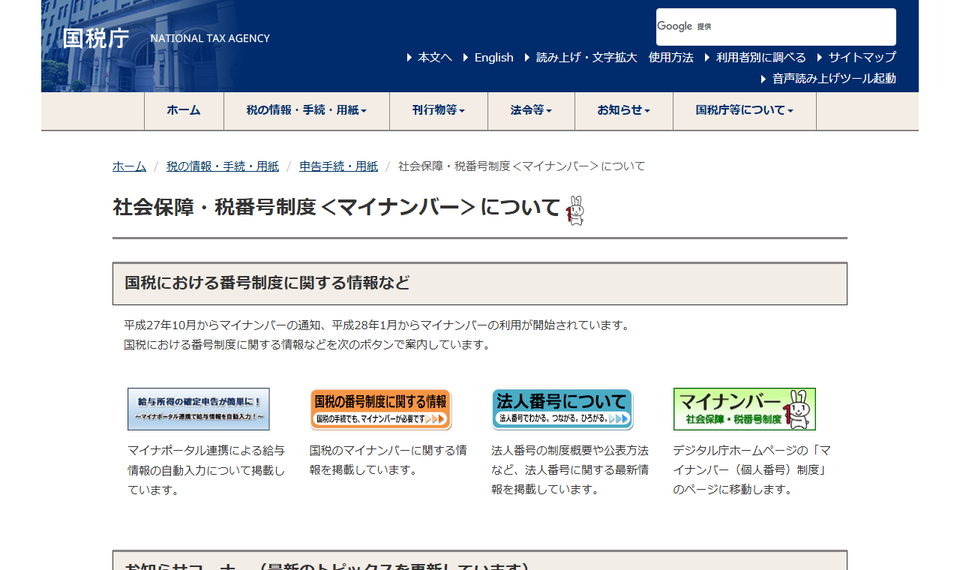The width and height of the screenshot is (960, 570).
Task: Open the マイナンバー 社会保障・税番号制度 banner
Action: pos(744,409)
